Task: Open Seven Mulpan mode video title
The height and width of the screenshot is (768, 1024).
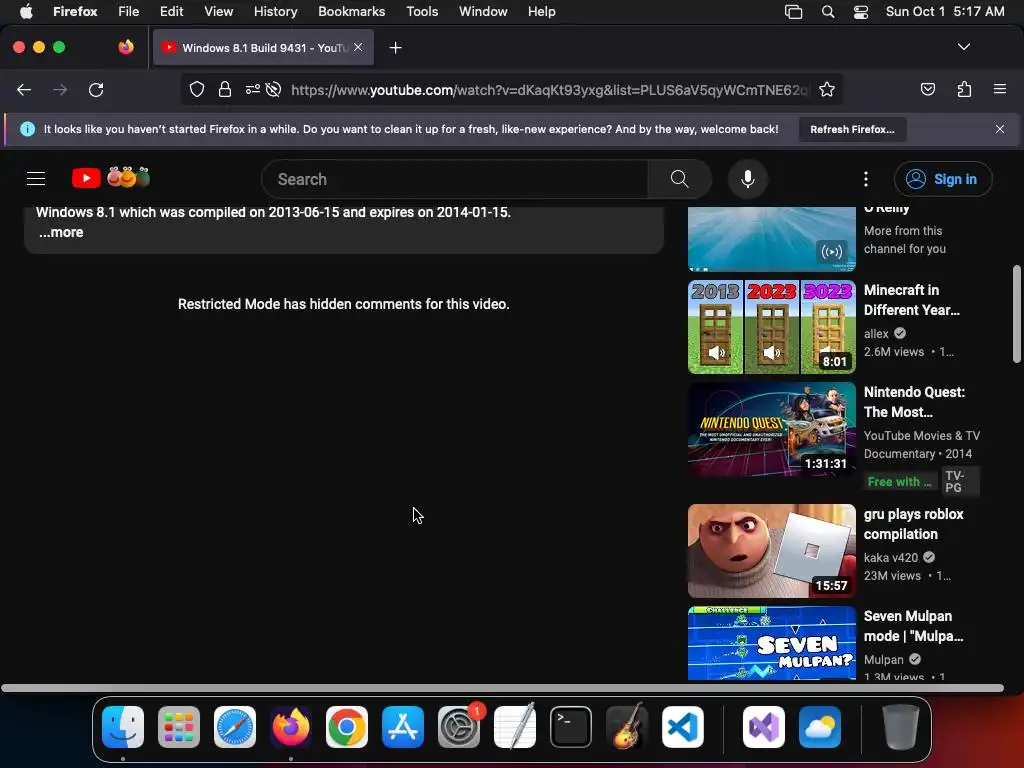Action: 914,626
